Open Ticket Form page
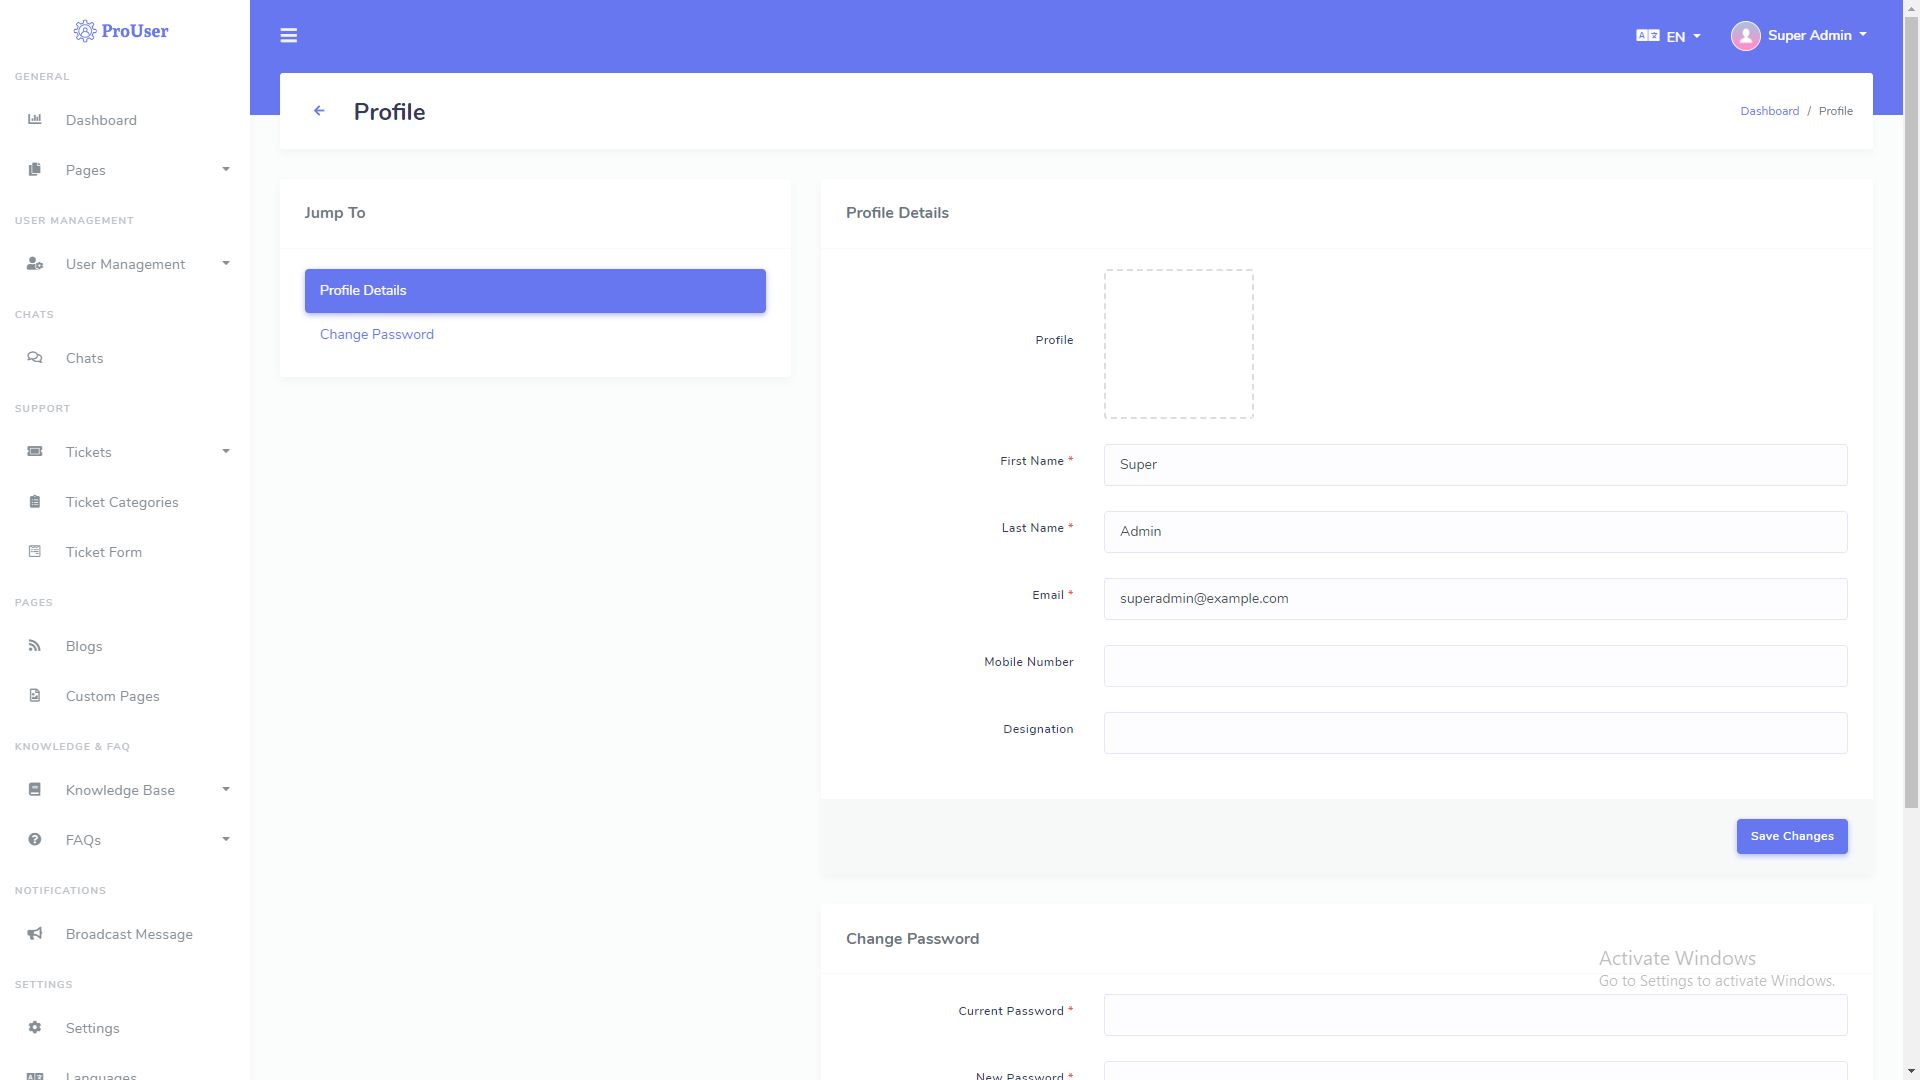 pyautogui.click(x=125, y=552)
